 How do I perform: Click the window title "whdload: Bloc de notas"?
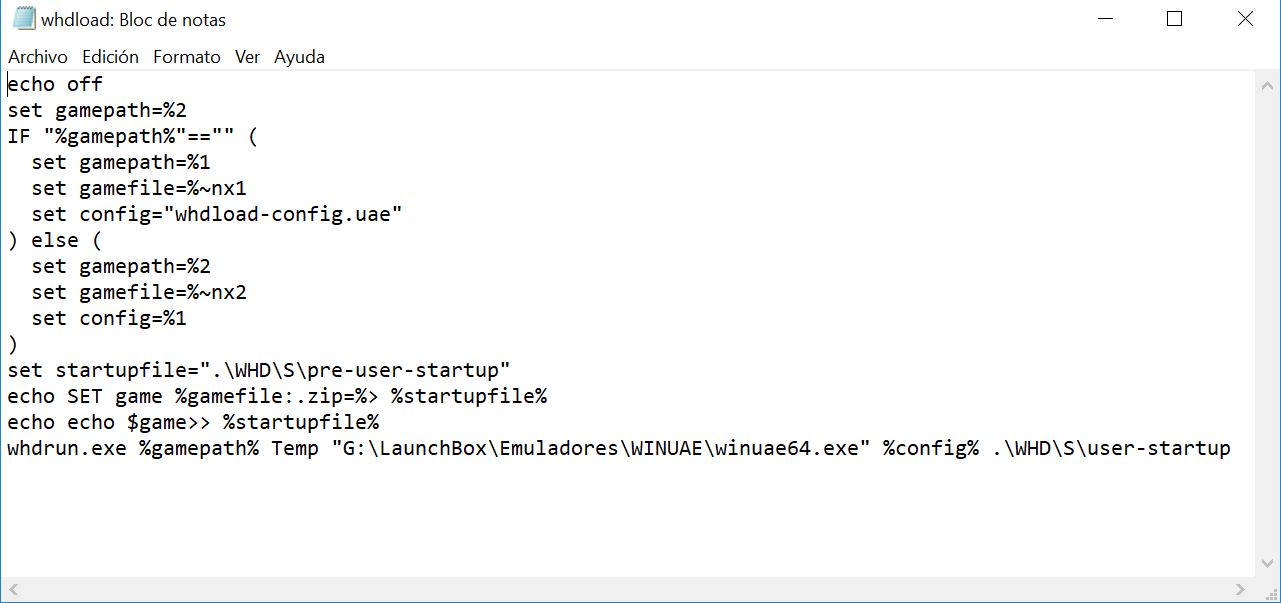coord(134,19)
